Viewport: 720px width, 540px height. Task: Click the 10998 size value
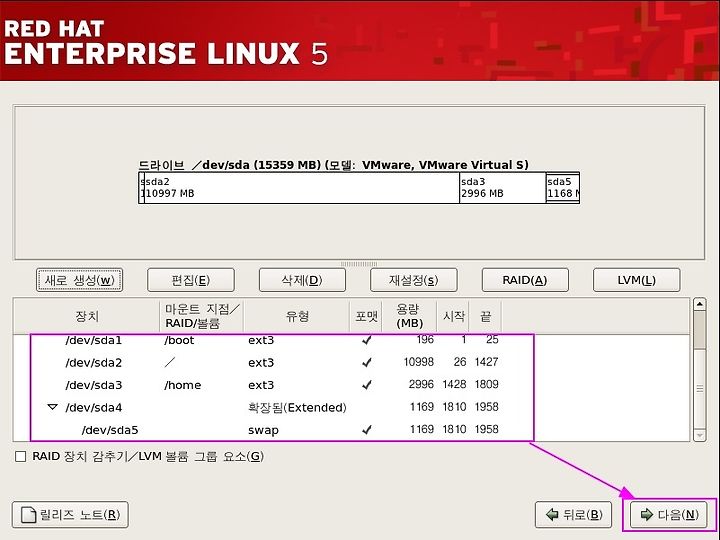coord(418,362)
